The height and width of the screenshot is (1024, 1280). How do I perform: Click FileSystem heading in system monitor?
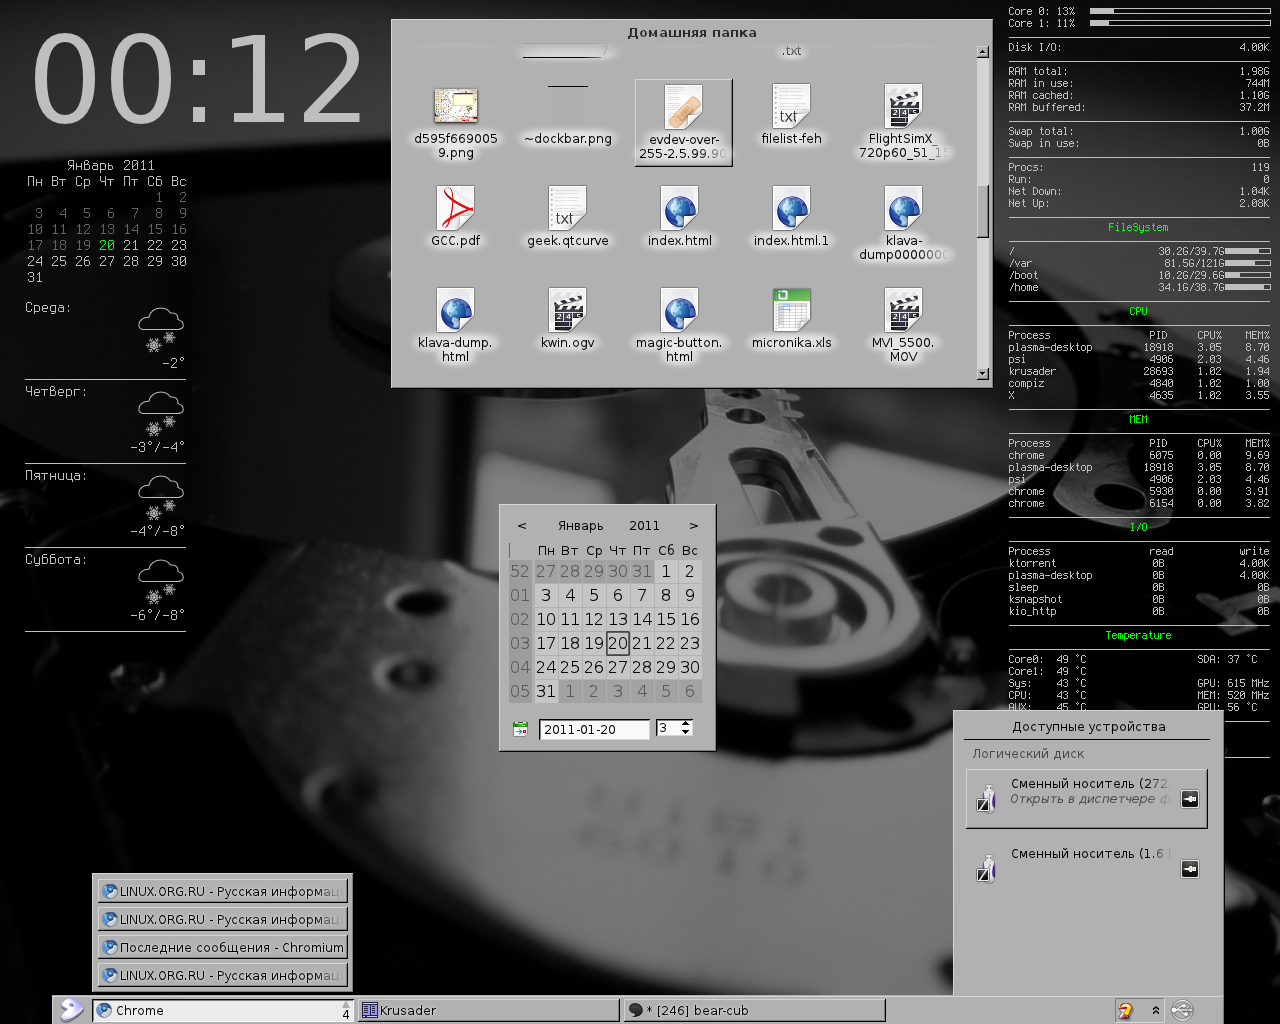1138,228
